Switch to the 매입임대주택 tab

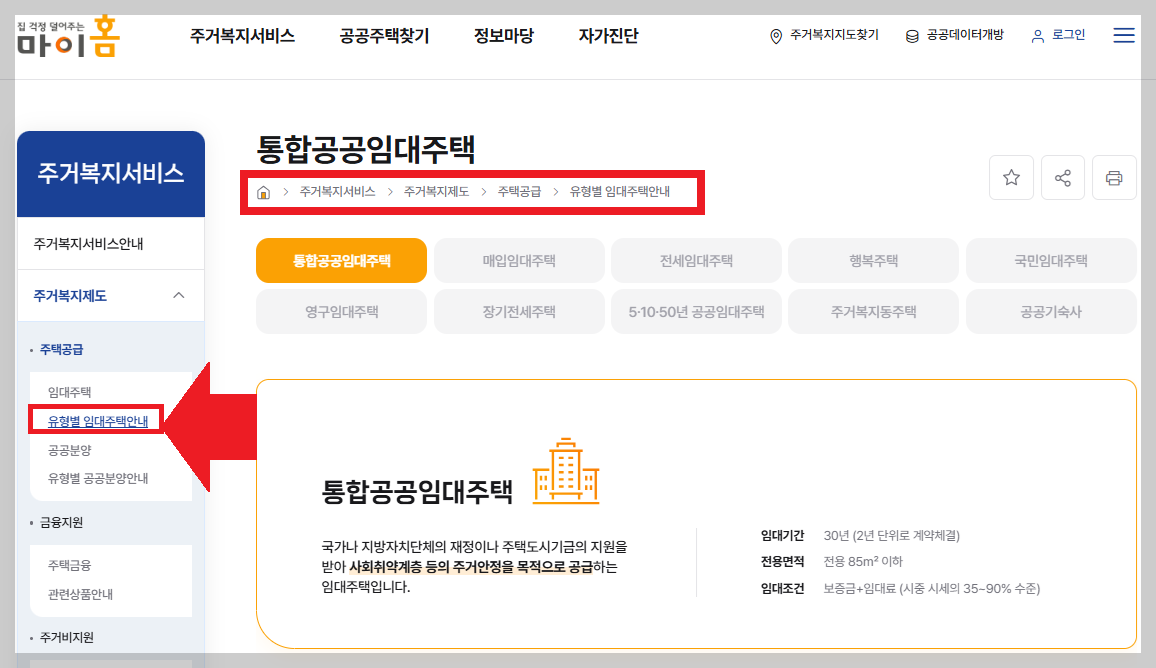(x=518, y=260)
